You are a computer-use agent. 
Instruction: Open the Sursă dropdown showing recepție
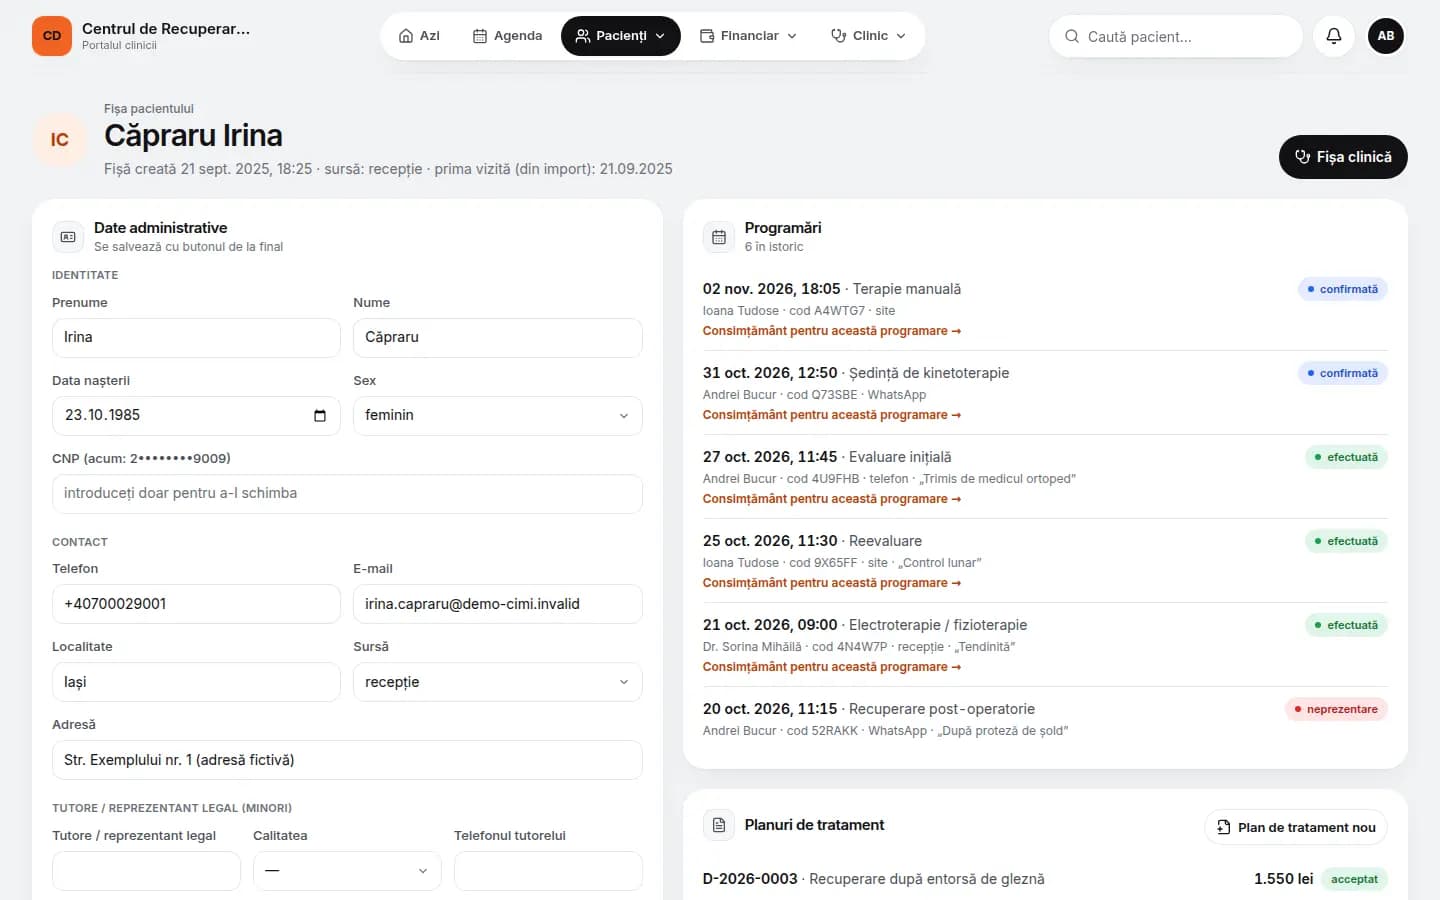[x=498, y=682]
